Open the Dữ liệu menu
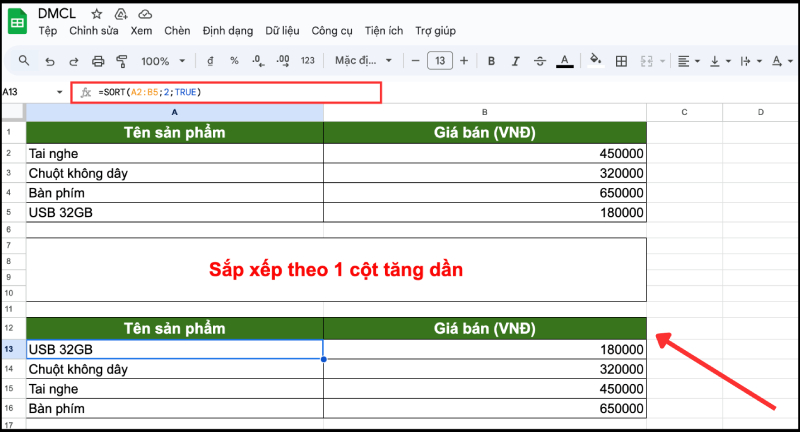The image size is (800, 432). coord(282,31)
